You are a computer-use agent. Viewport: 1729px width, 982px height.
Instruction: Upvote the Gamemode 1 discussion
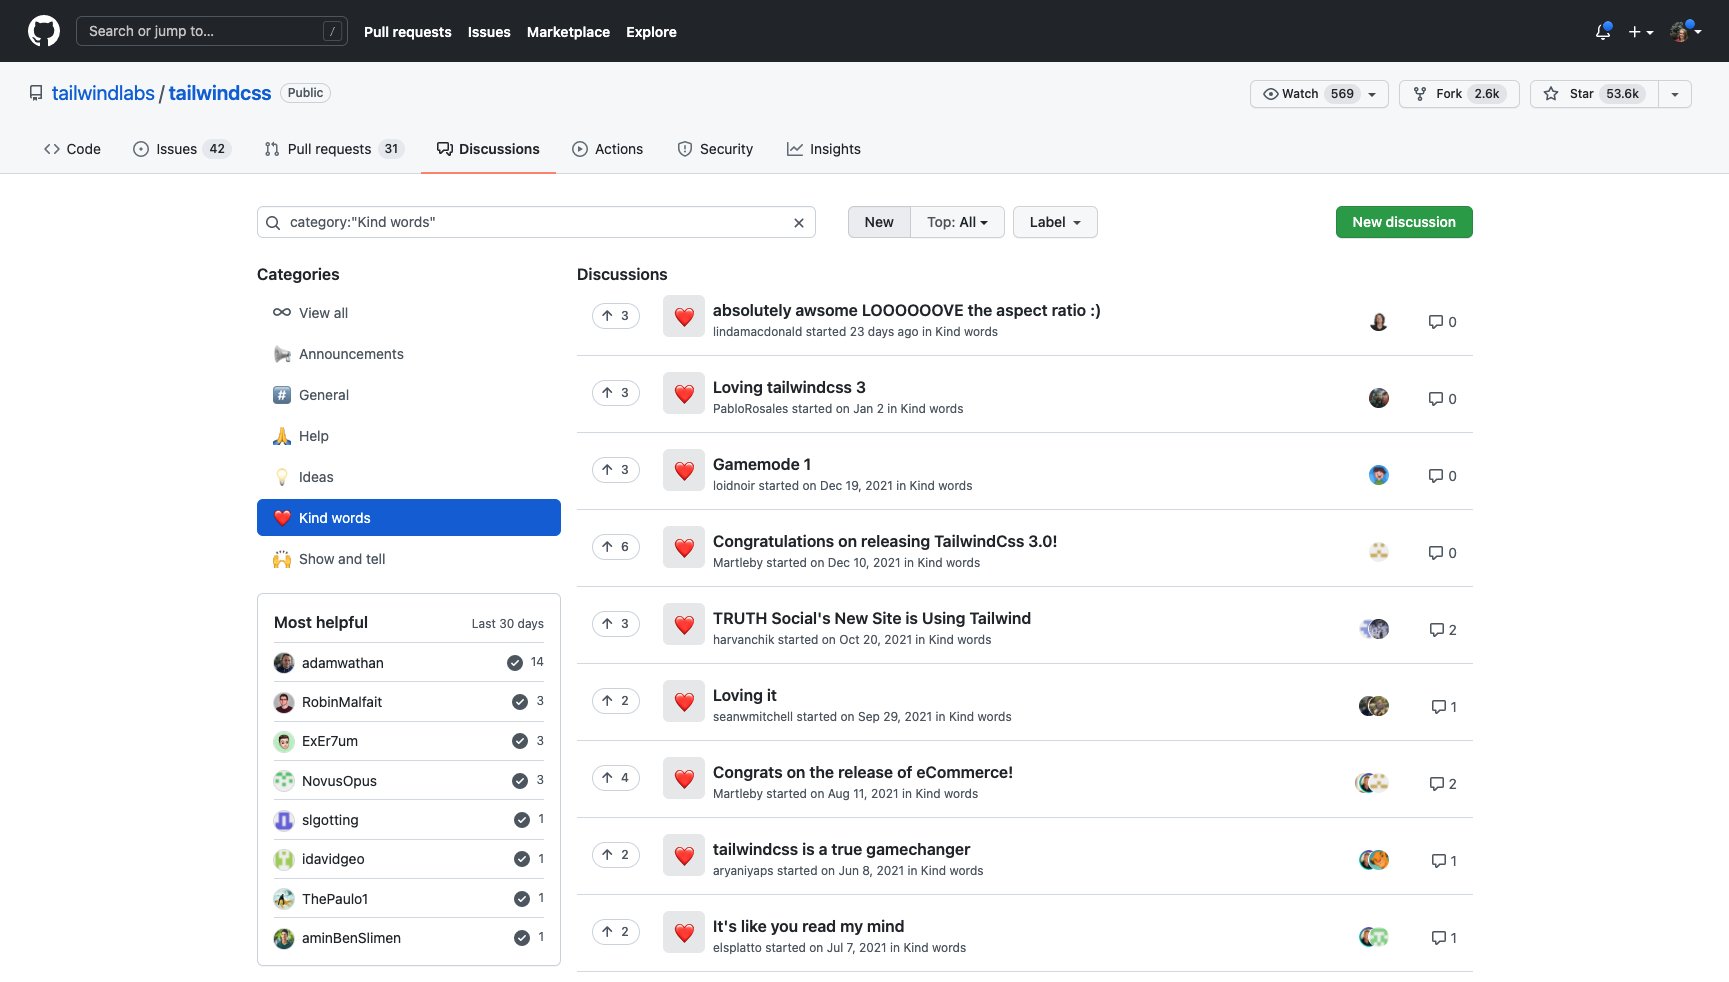(x=616, y=470)
